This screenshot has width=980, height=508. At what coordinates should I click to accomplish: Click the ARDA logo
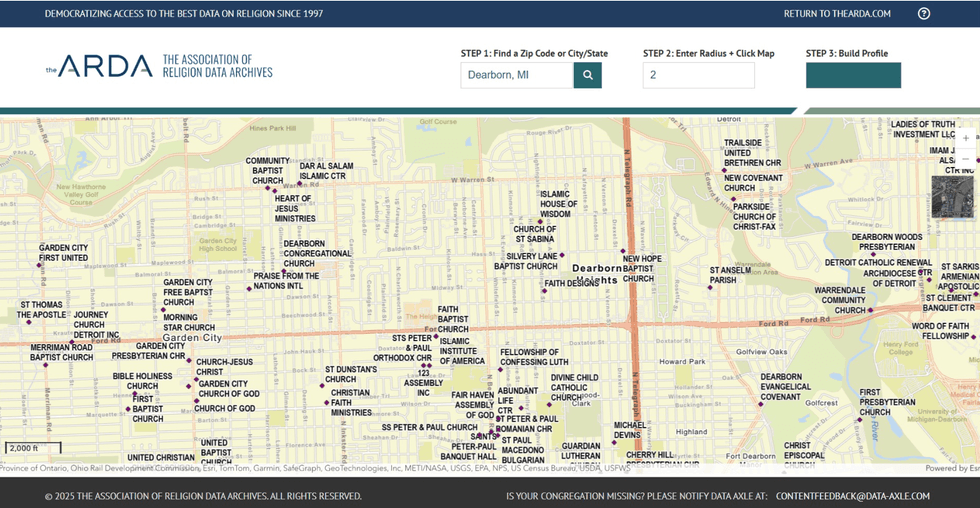tap(159, 66)
